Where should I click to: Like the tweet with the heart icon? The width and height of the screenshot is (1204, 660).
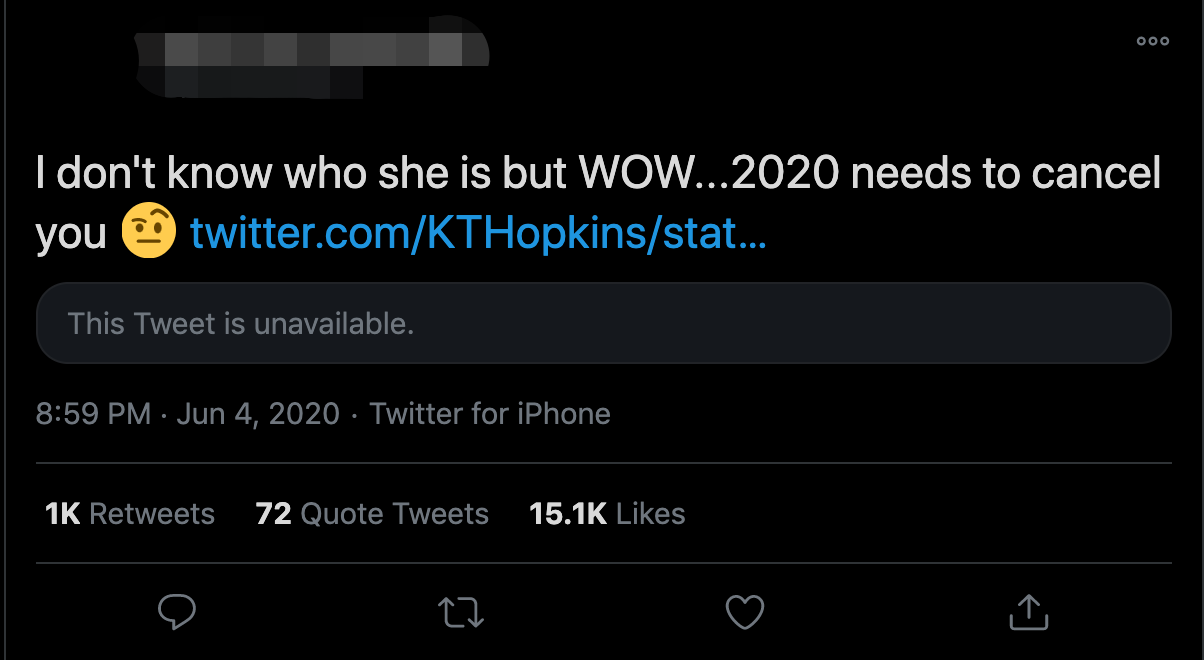pyautogui.click(x=744, y=612)
